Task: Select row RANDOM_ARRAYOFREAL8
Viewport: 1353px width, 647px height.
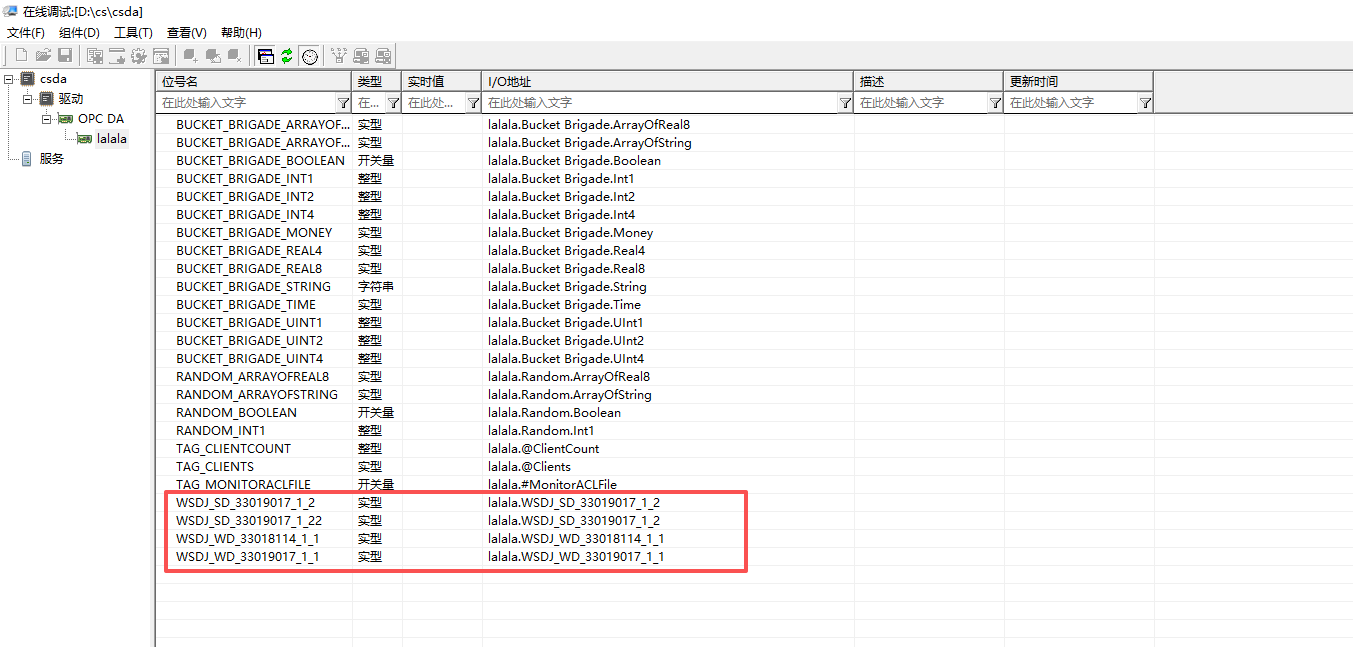Action: pyautogui.click(x=755, y=377)
